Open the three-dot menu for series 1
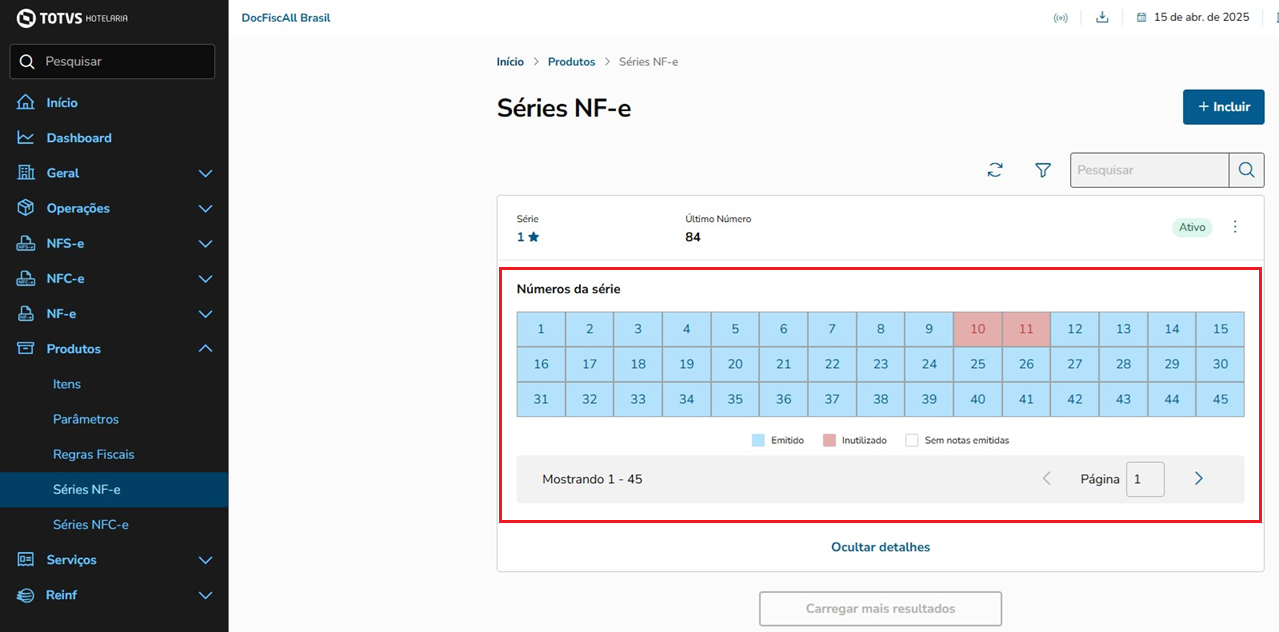Screen dimensions: 1279x632 pos(1235,227)
